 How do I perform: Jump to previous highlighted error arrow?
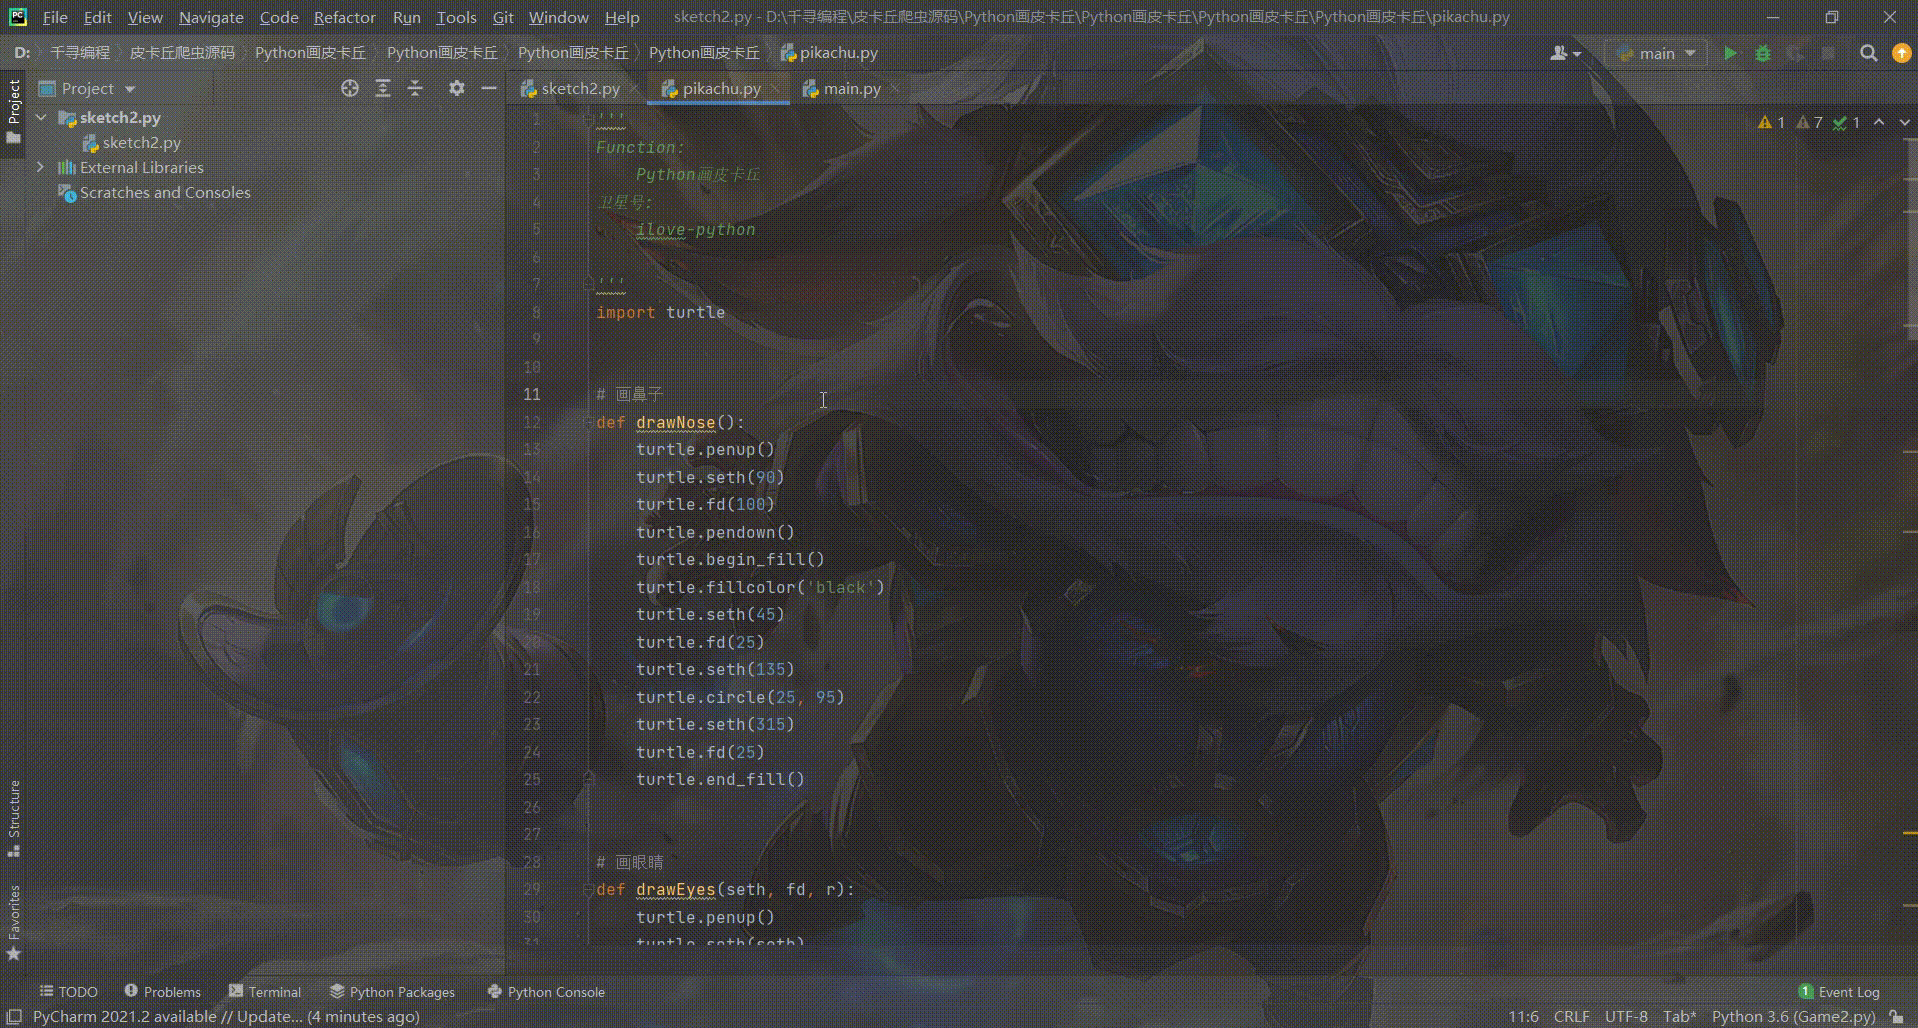[x=1879, y=122]
